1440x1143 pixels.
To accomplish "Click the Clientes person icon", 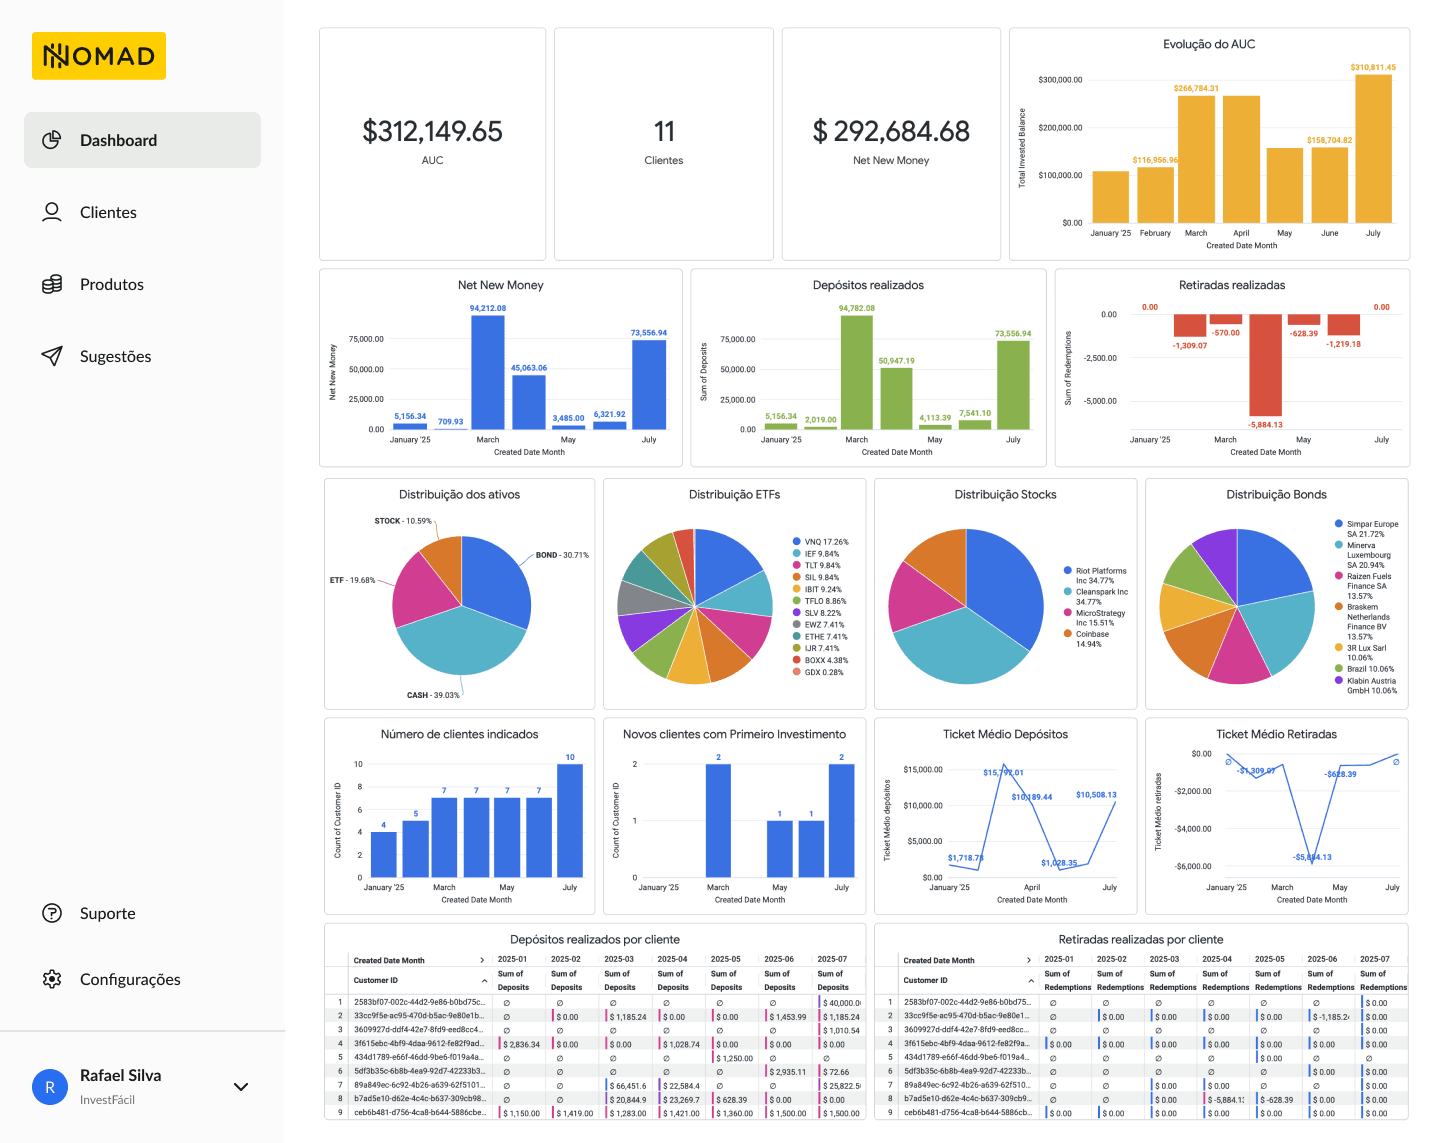I will coord(52,212).
